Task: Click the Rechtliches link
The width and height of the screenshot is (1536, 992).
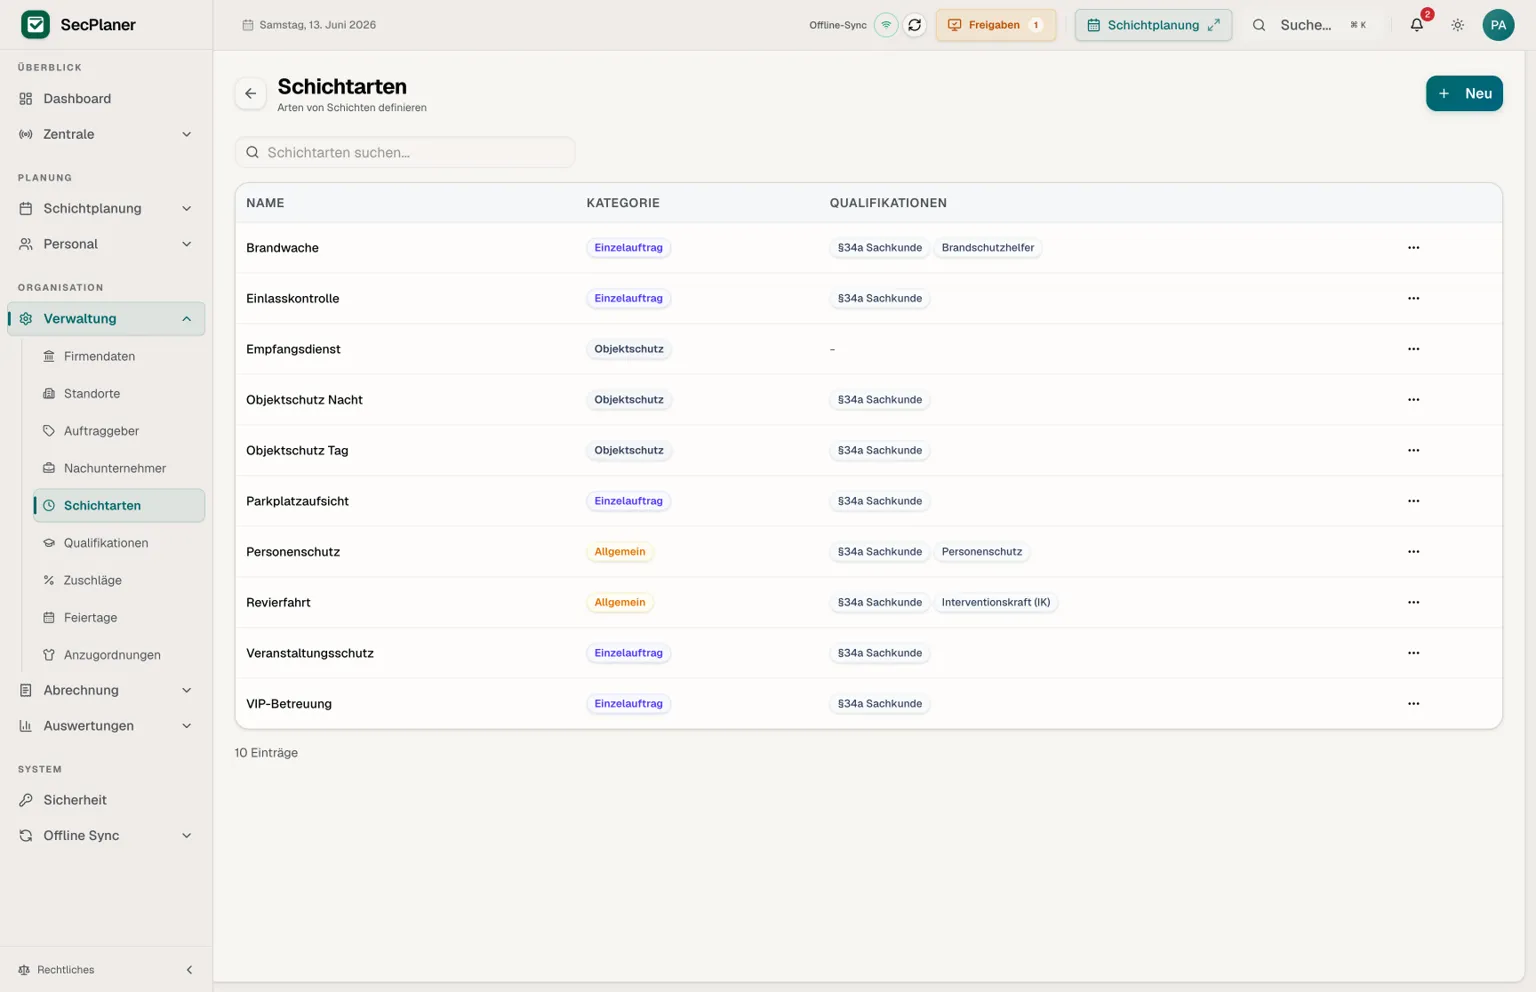Action: click(65, 970)
